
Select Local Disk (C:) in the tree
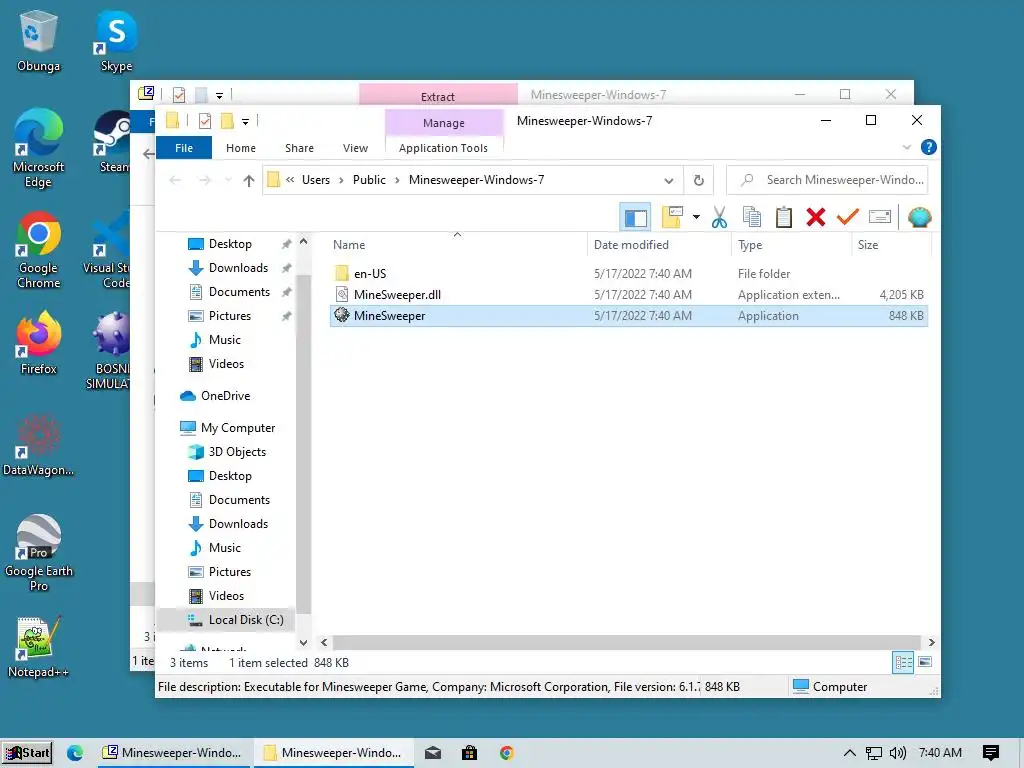click(x=246, y=620)
